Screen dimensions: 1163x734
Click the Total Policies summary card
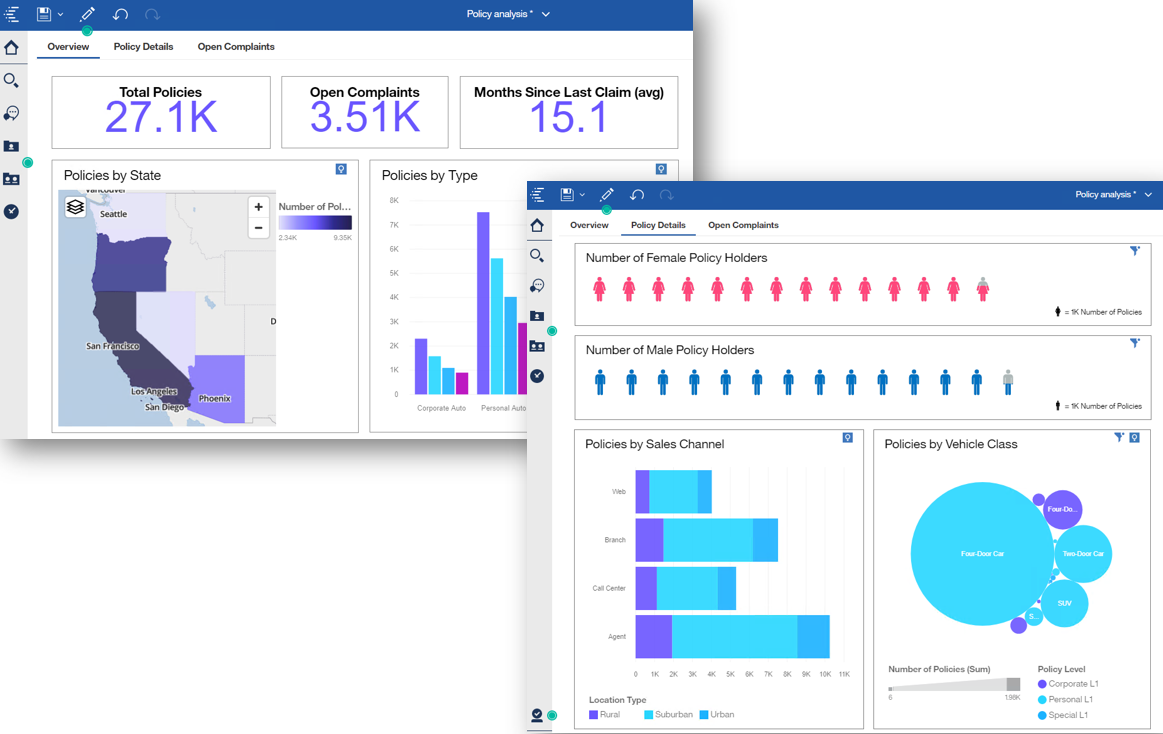pos(161,112)
